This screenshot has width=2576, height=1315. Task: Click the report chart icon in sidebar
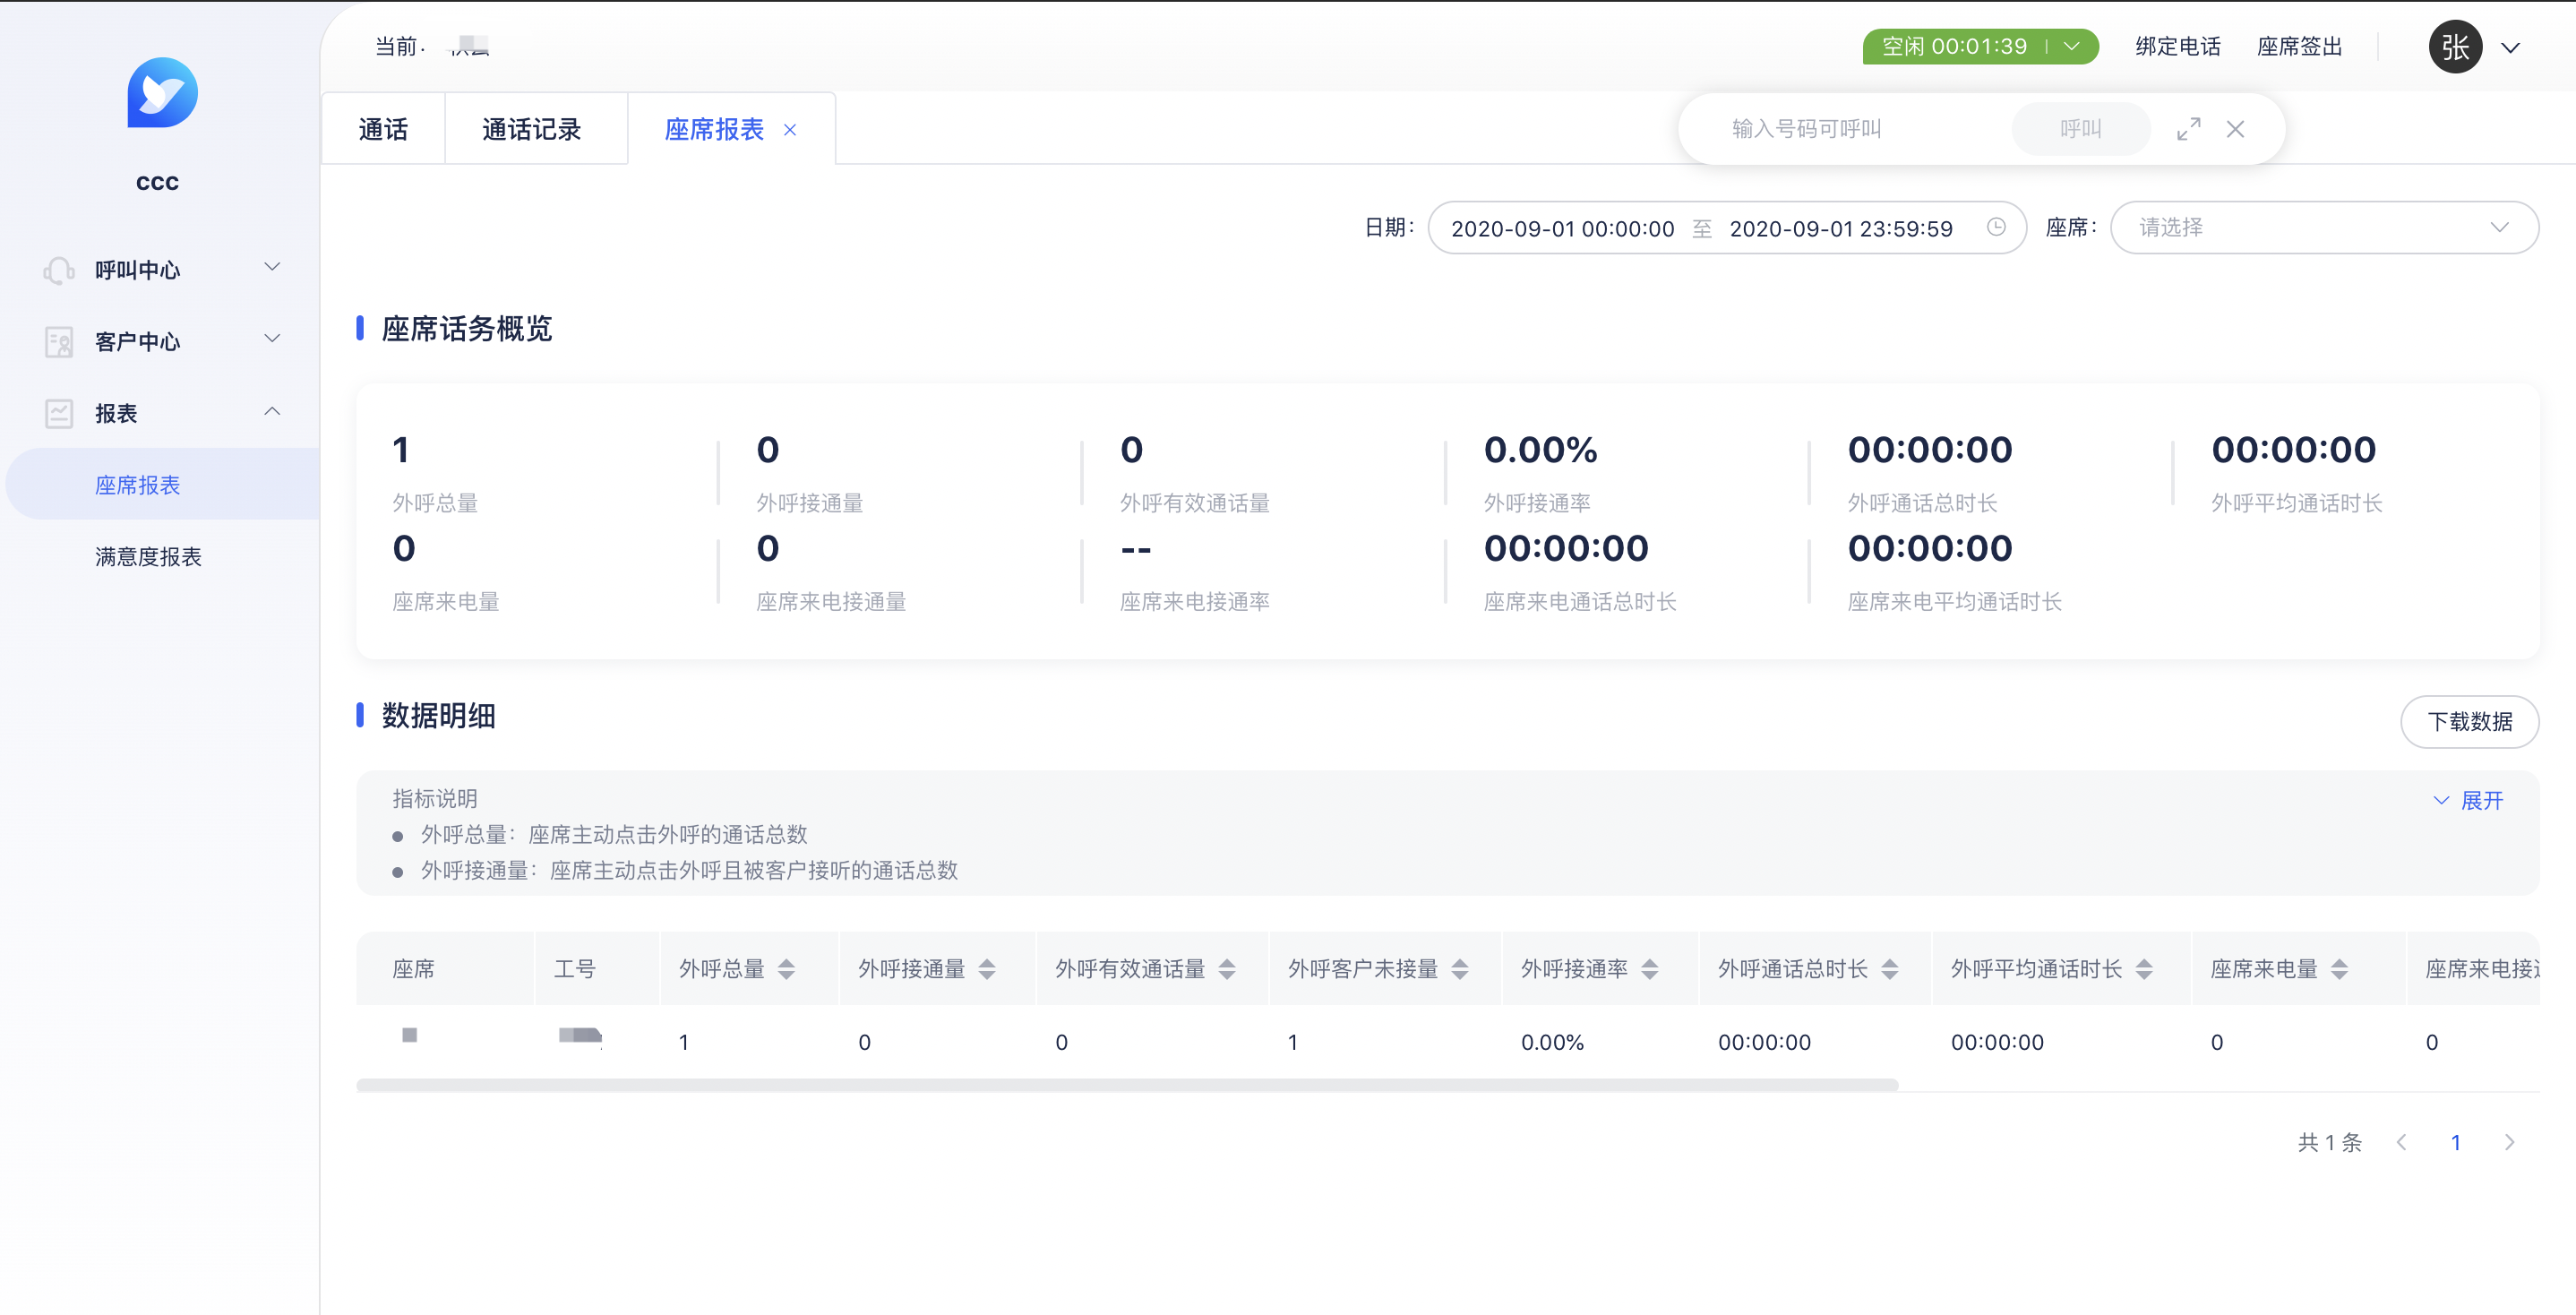(x=59, y=413)
